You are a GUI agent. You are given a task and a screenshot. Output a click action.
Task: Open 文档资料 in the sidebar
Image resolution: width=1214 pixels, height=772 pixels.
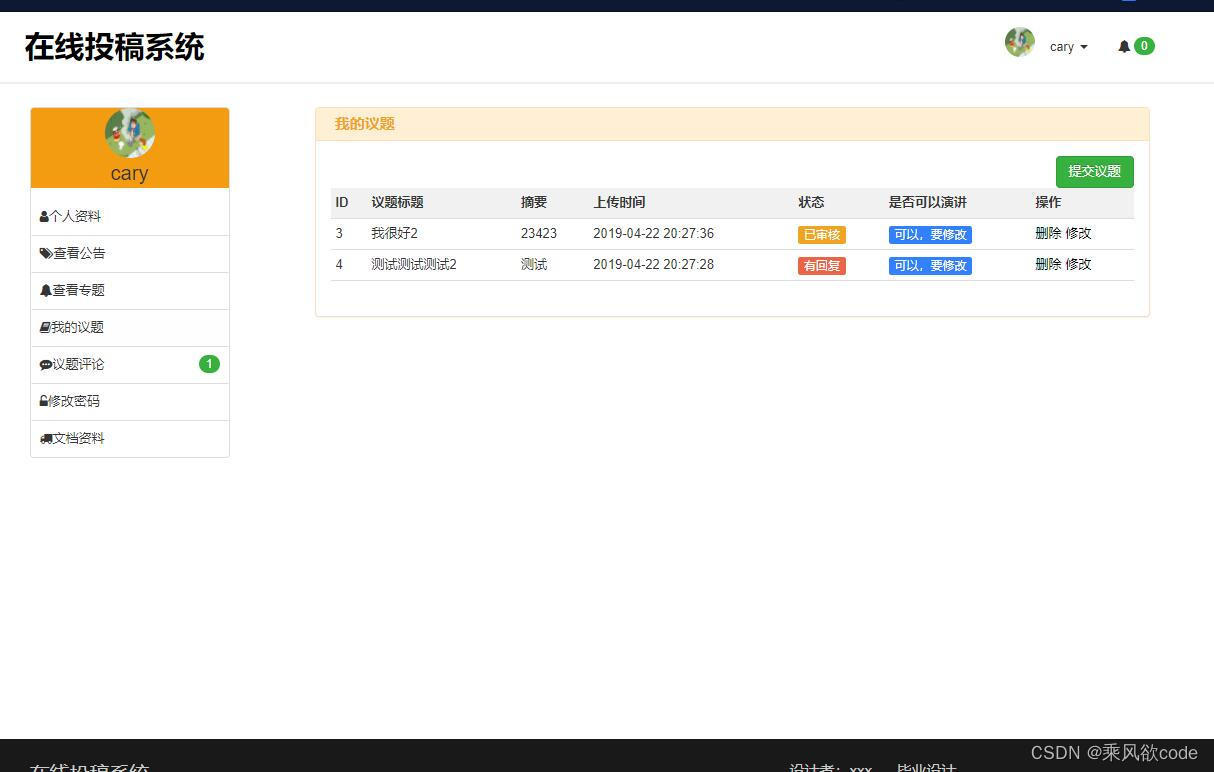click(x=130, y=438)
